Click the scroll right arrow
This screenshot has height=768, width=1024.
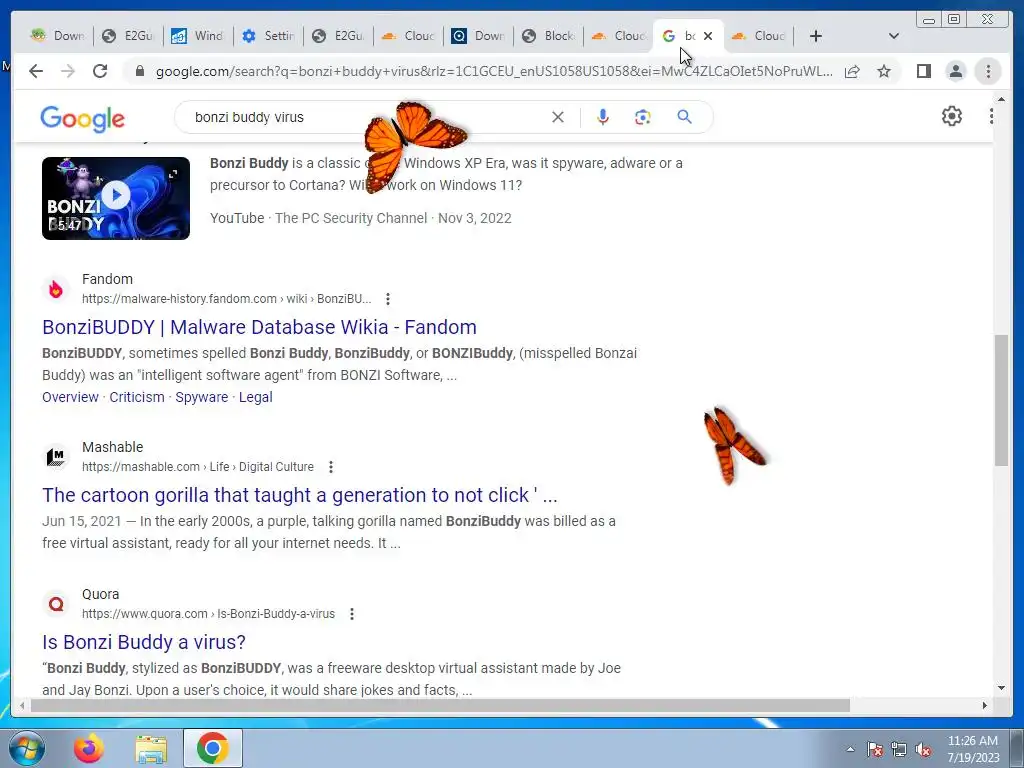985,705
